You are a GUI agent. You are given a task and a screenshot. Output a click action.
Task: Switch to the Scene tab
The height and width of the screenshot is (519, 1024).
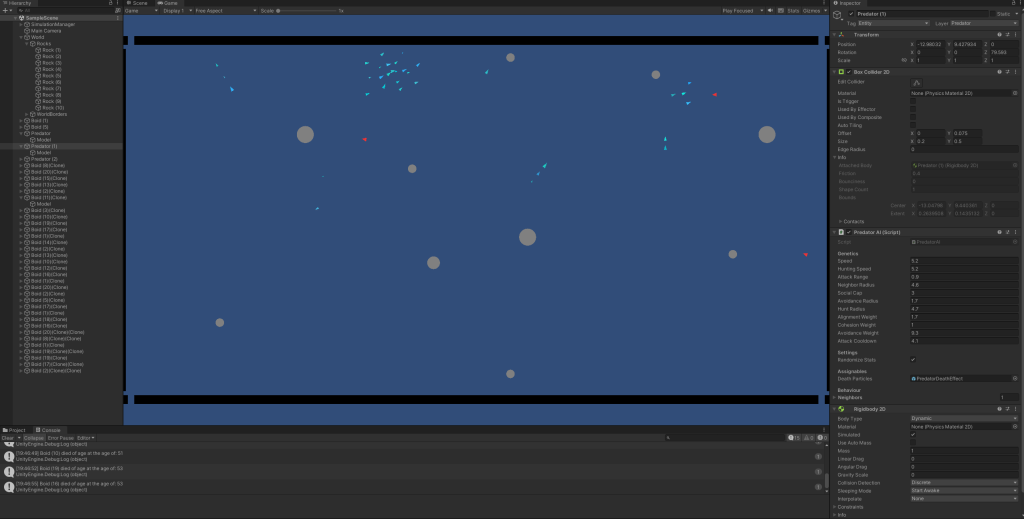pyautogui.click(x=138, y=3)
